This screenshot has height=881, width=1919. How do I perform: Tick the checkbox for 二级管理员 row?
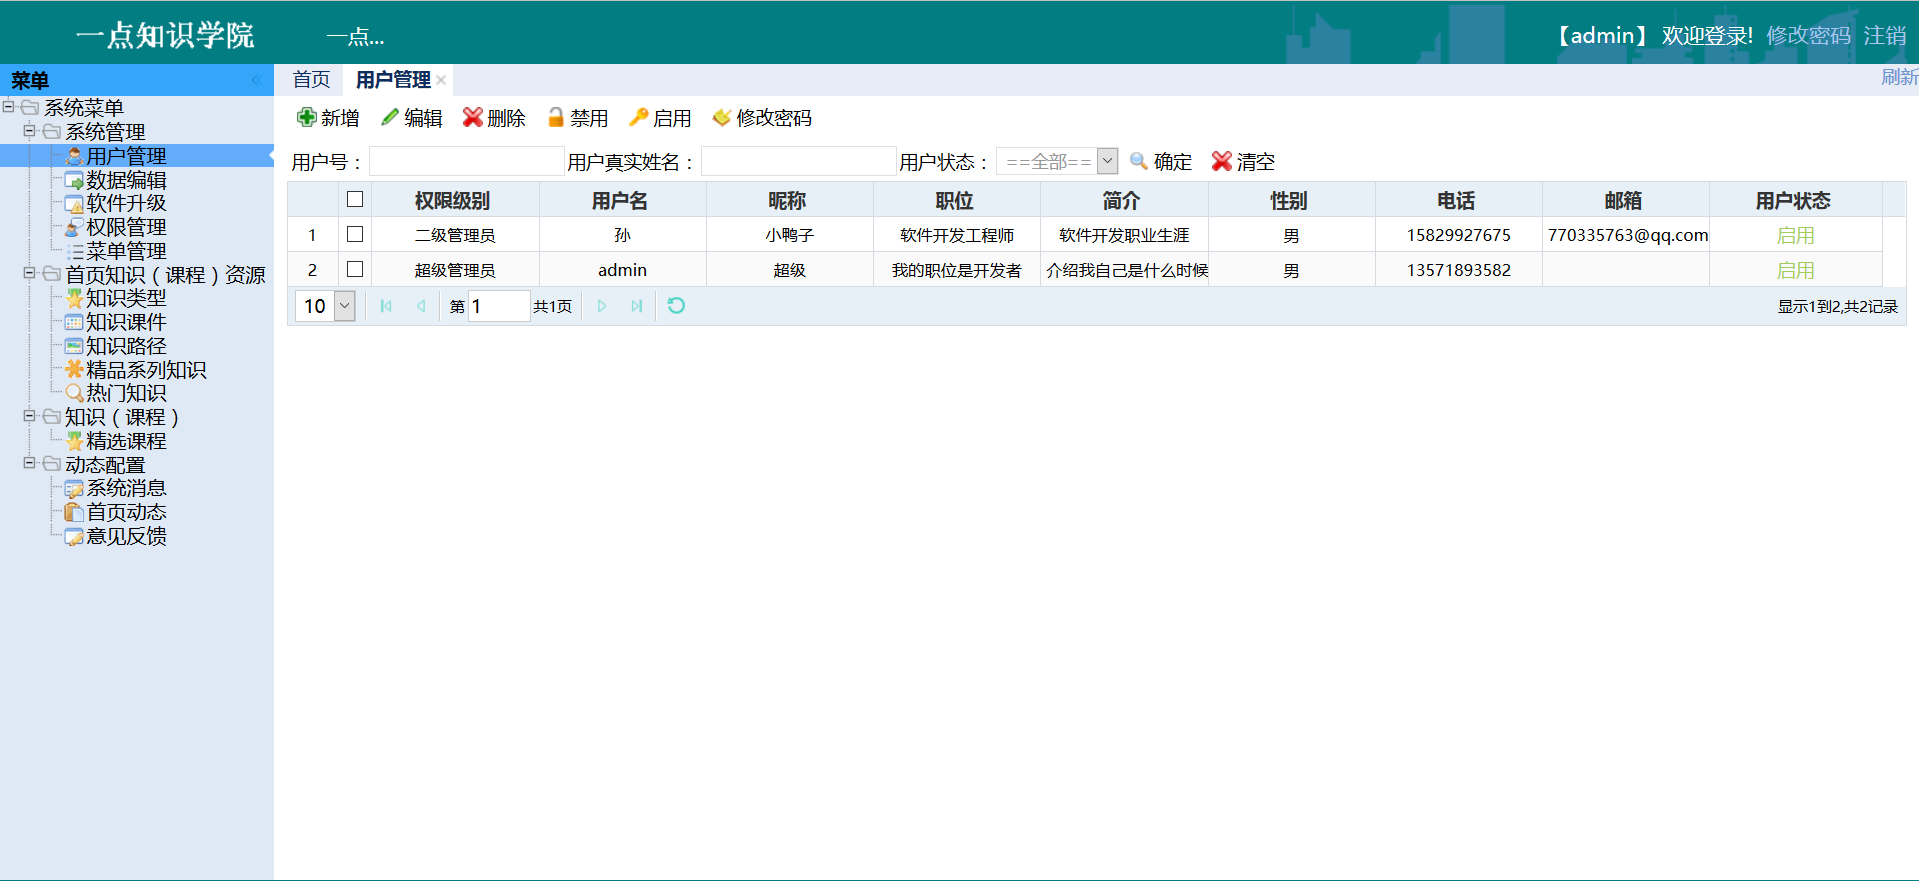(x=355, y=234)
